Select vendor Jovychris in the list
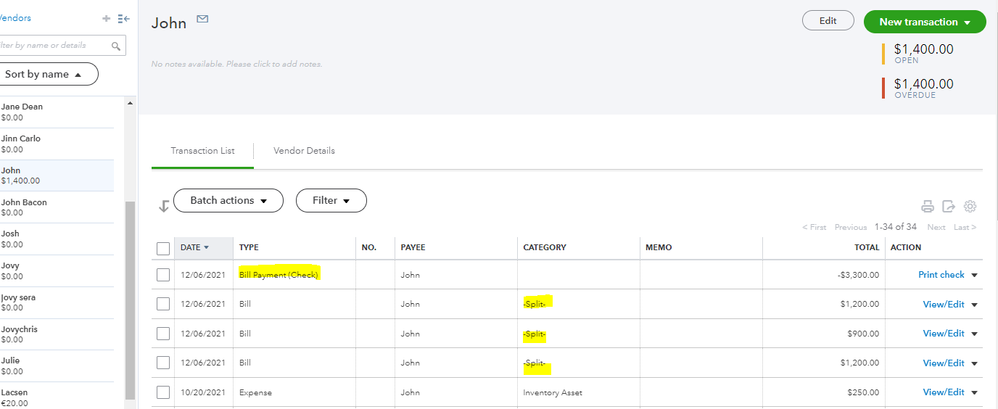This screenshot has height=409, width=998. 57,335
